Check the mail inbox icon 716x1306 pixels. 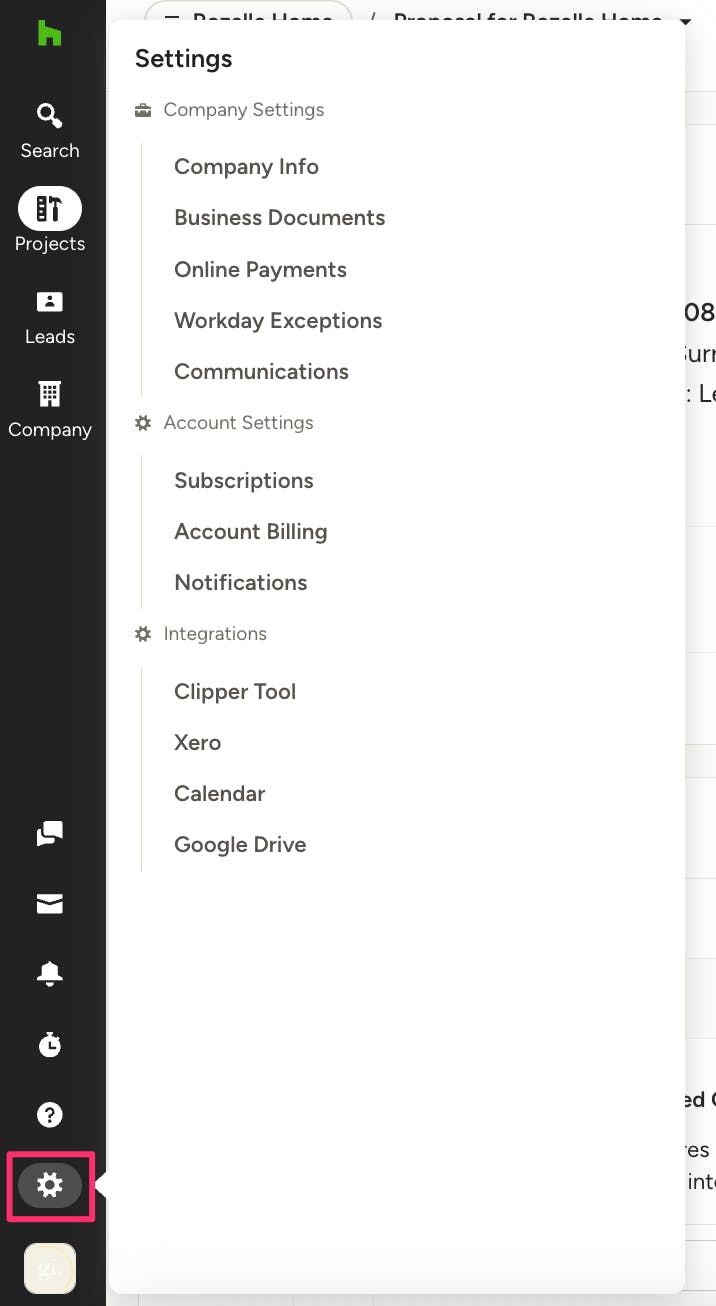pos(49,903)
